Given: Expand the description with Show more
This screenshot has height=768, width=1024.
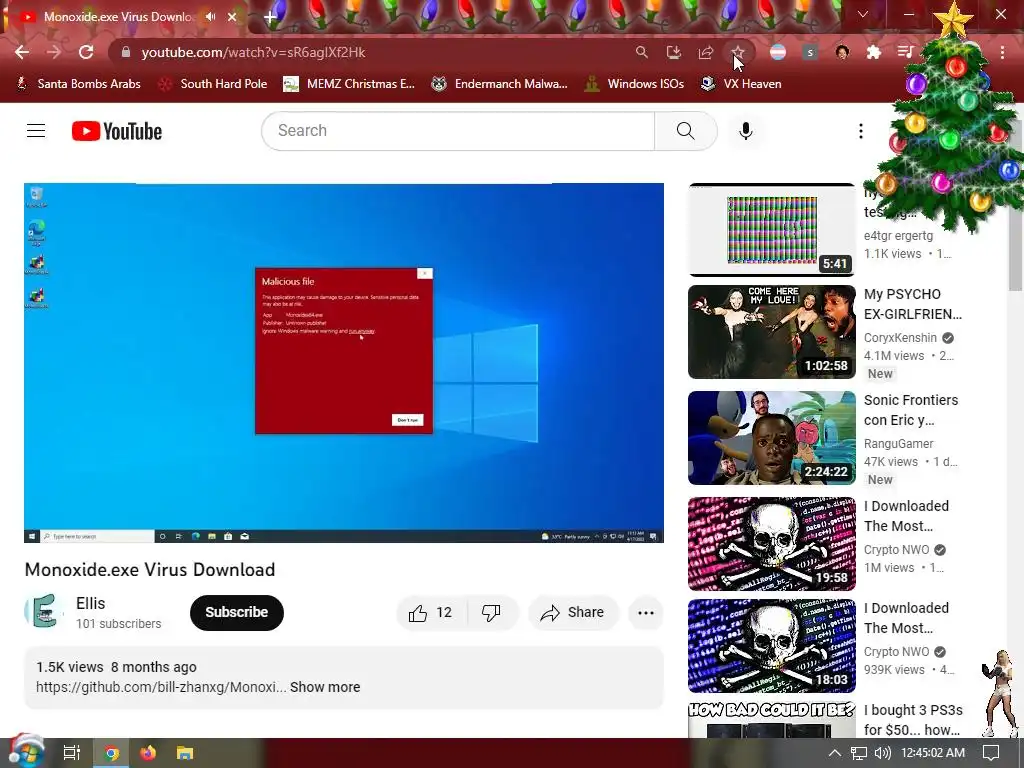Looking at the screenshot, I should click(x=325, y=687).
